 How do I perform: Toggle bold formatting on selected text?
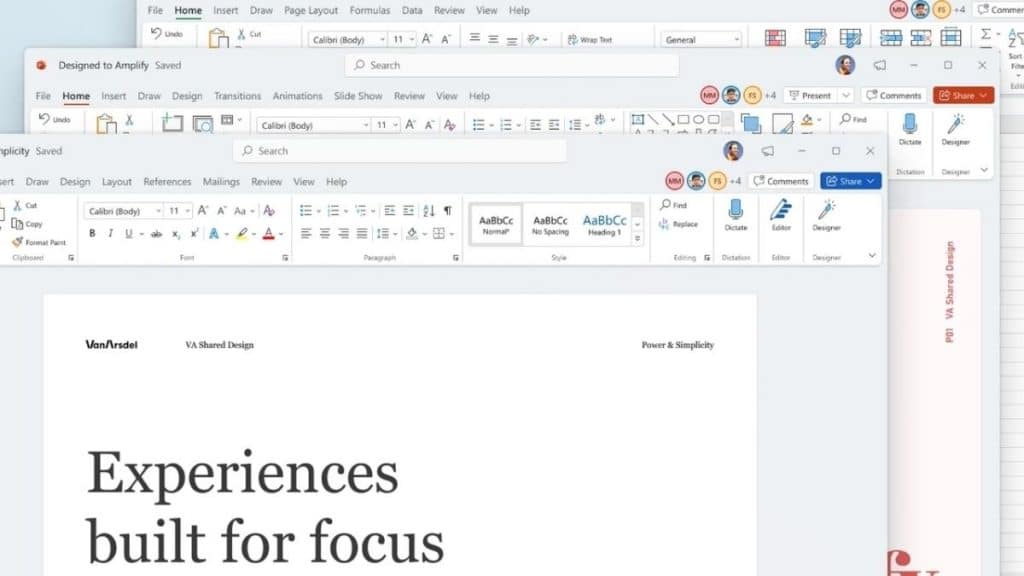coord(92,233)
